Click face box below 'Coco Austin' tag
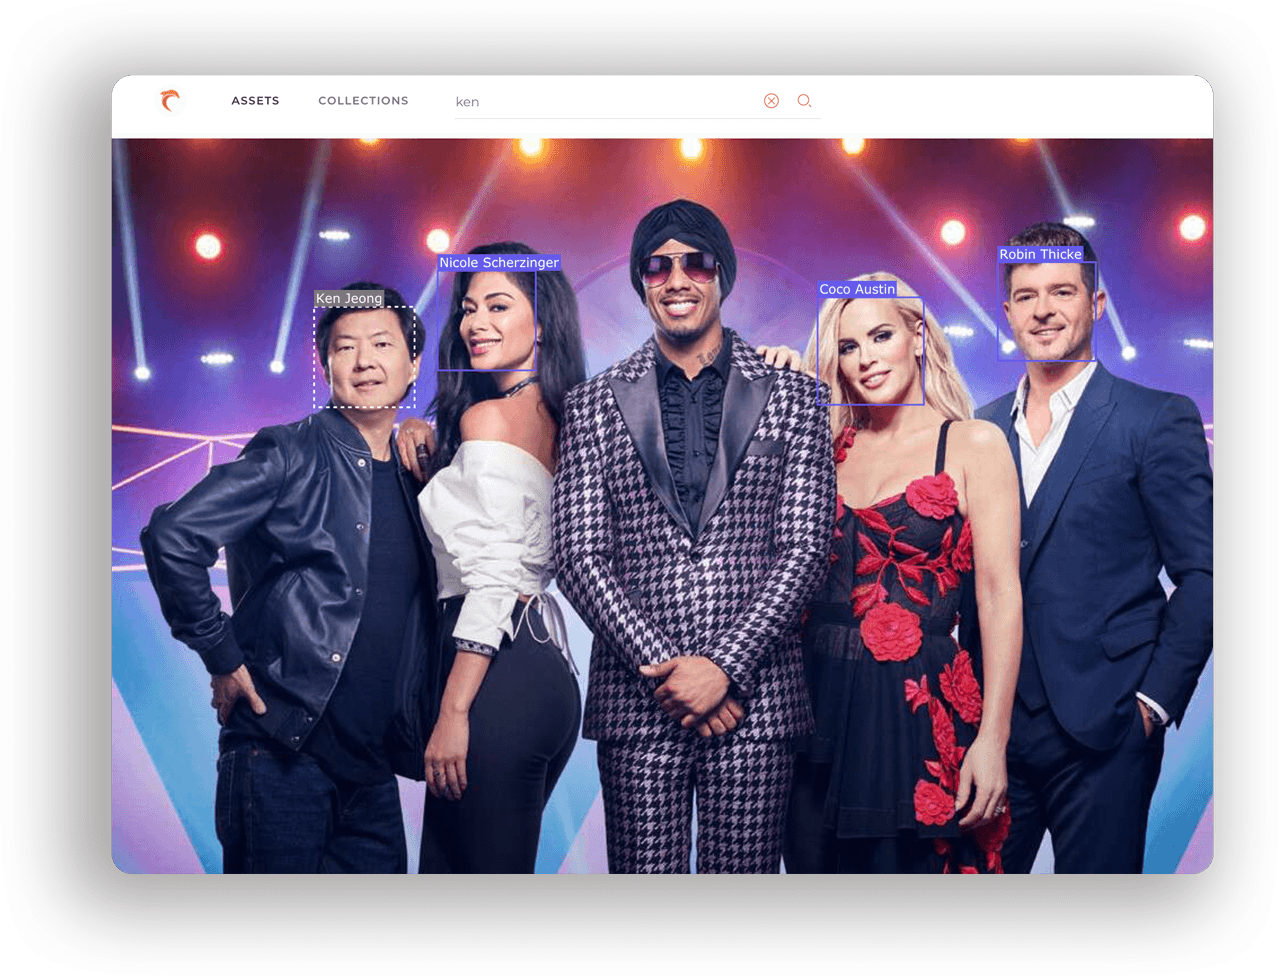Image resolution: width=1280 pixels, height=976 pixels. point(870,351)
